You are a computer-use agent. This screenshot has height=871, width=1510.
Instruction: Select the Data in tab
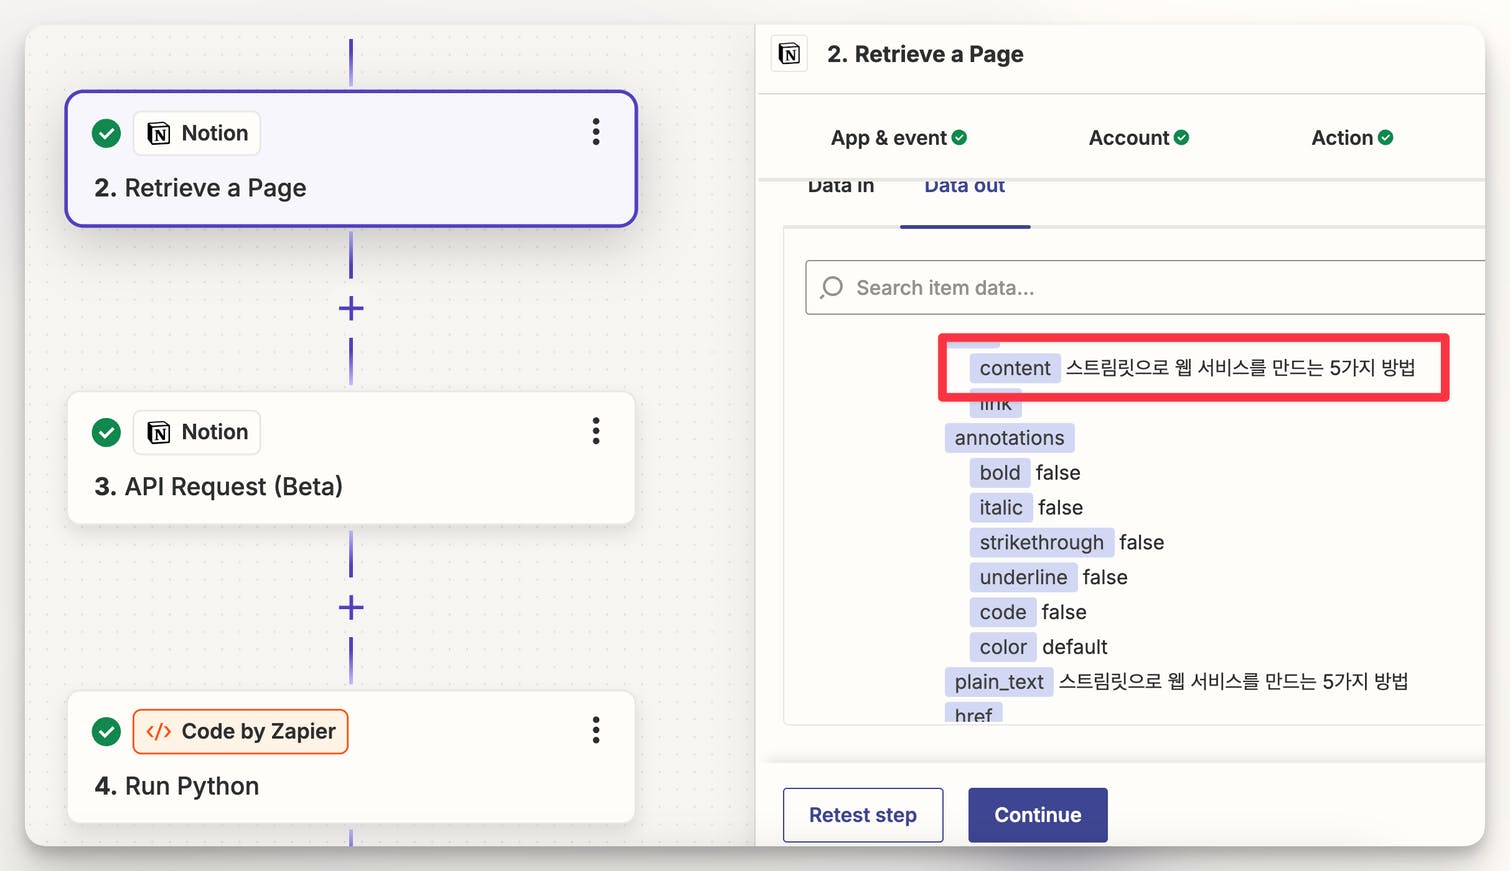click(840, 188)
